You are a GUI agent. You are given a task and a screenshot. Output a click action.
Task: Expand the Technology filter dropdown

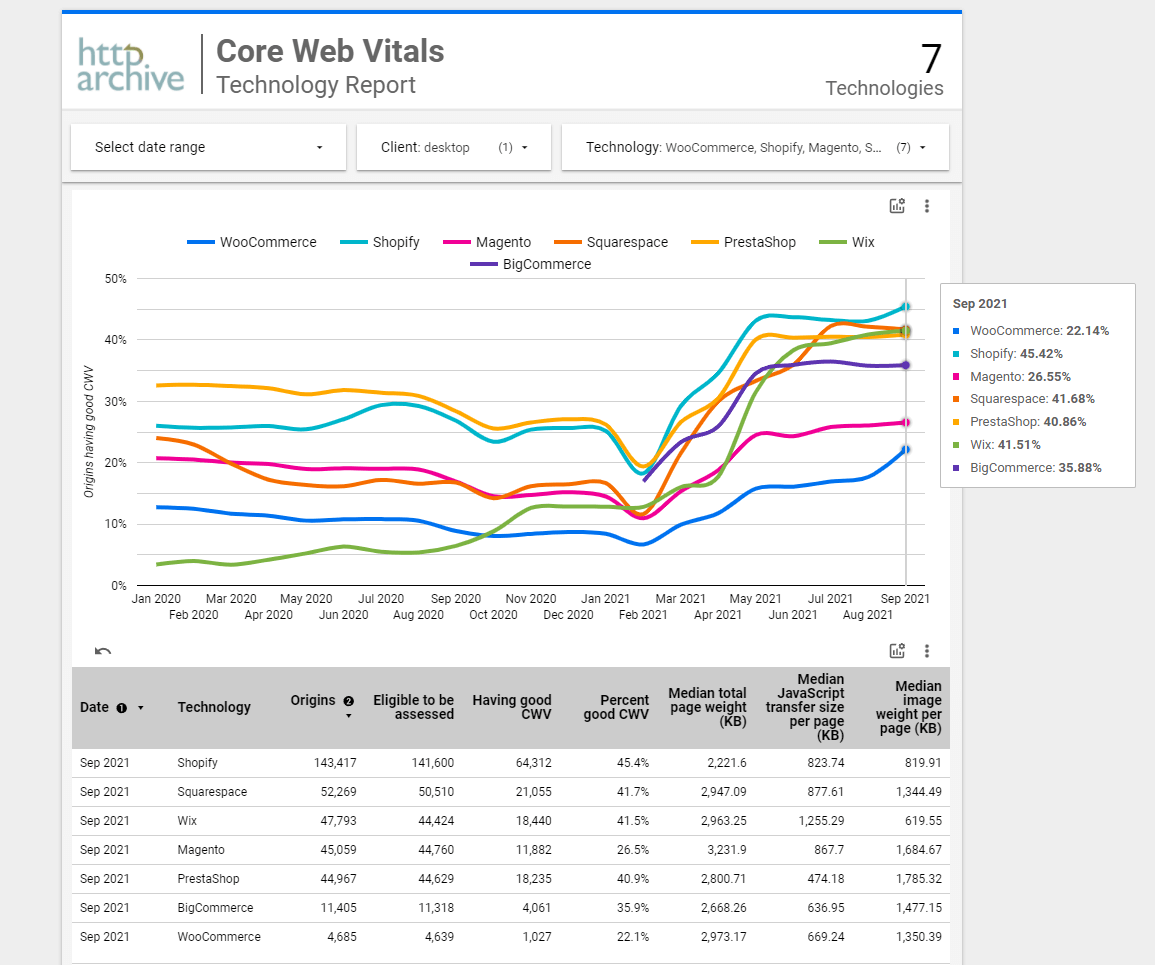755,147
